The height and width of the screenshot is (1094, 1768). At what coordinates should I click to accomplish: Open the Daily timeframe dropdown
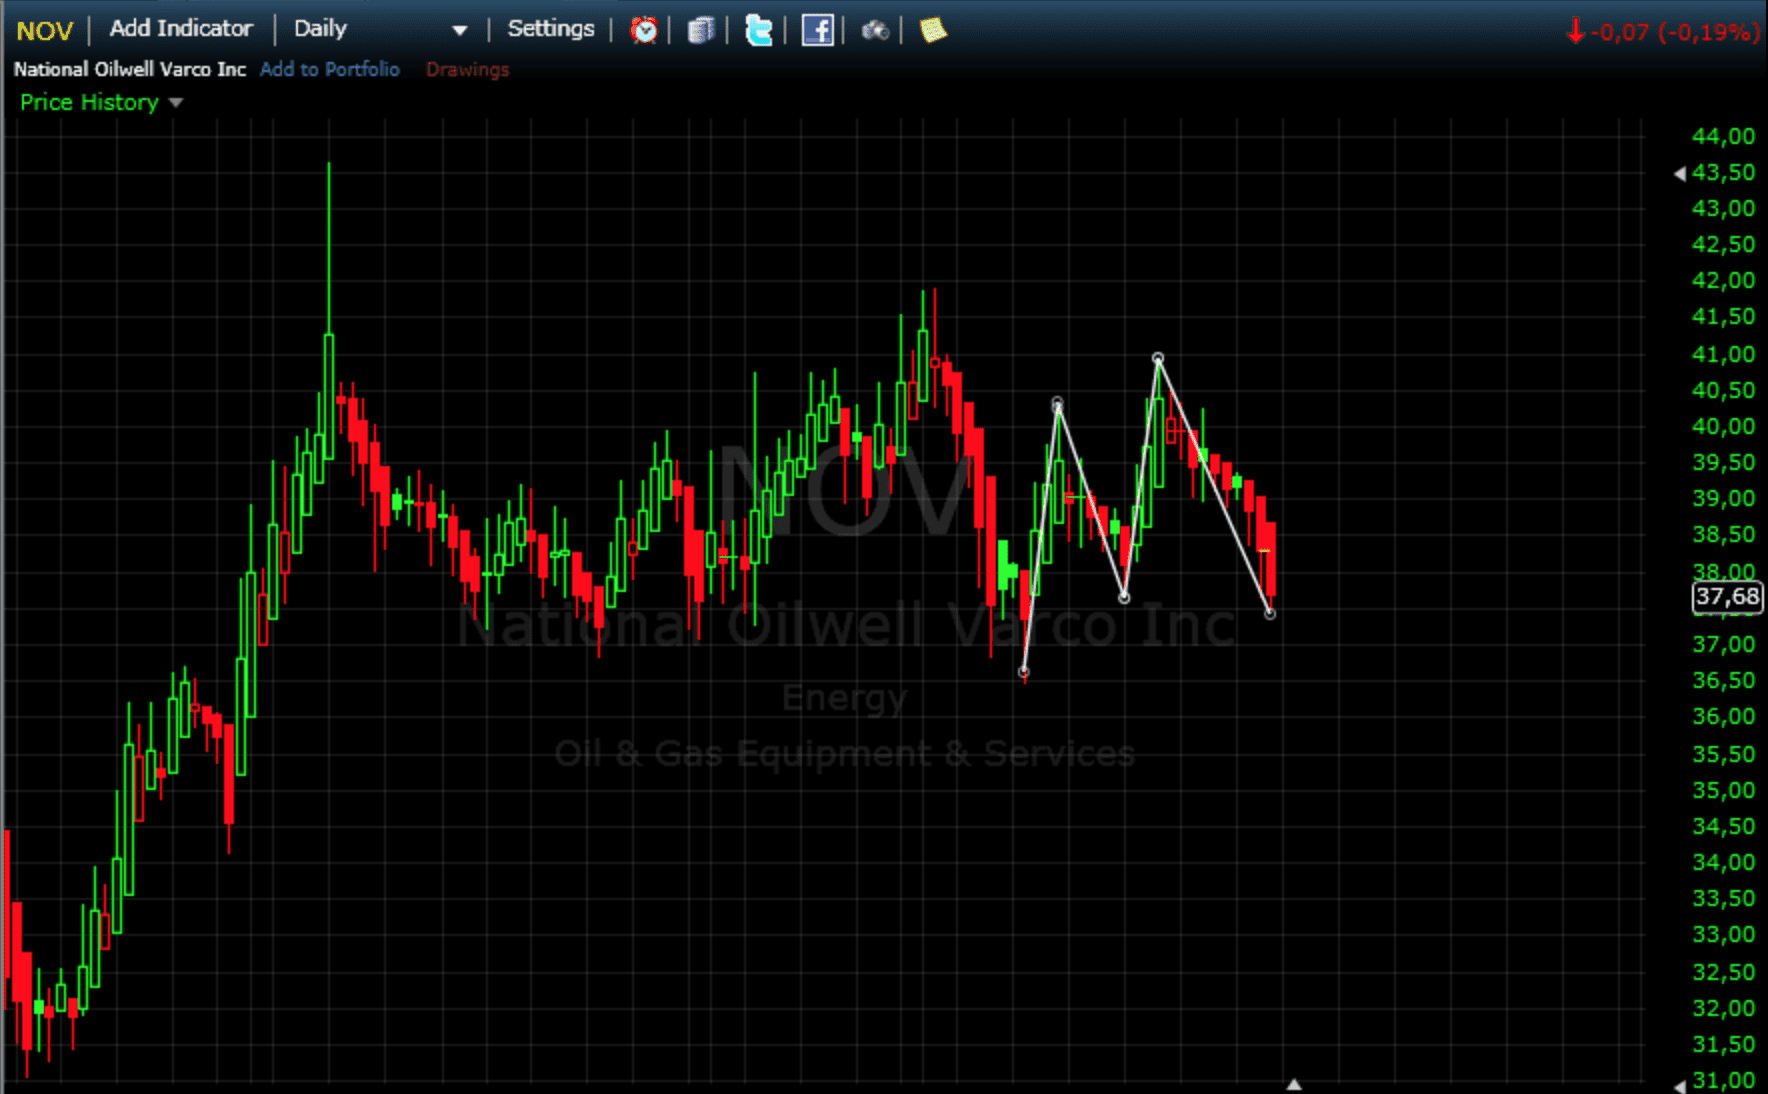381,29
